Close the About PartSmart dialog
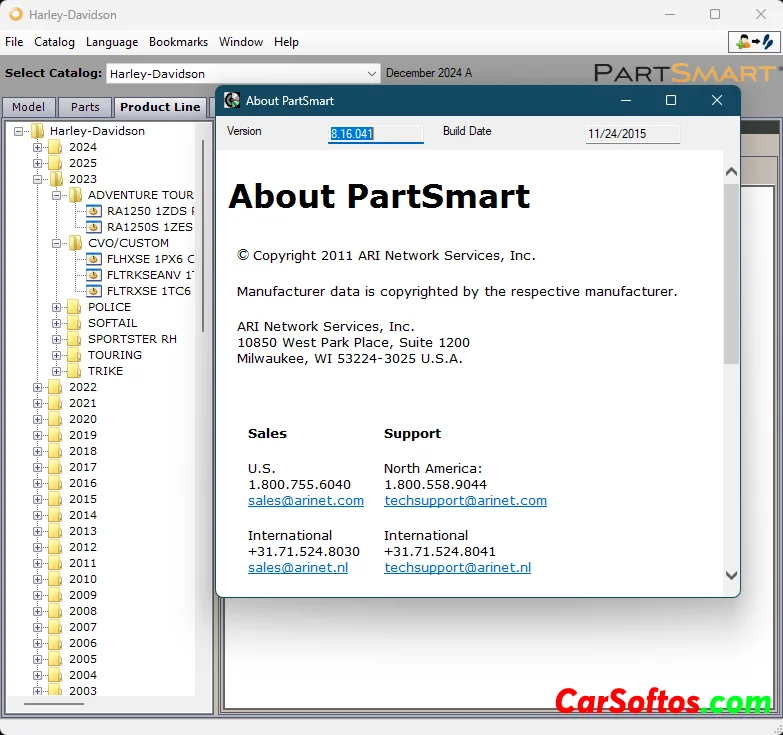The height and width of the screenshot is (735, 783). (x=716, y=100)
